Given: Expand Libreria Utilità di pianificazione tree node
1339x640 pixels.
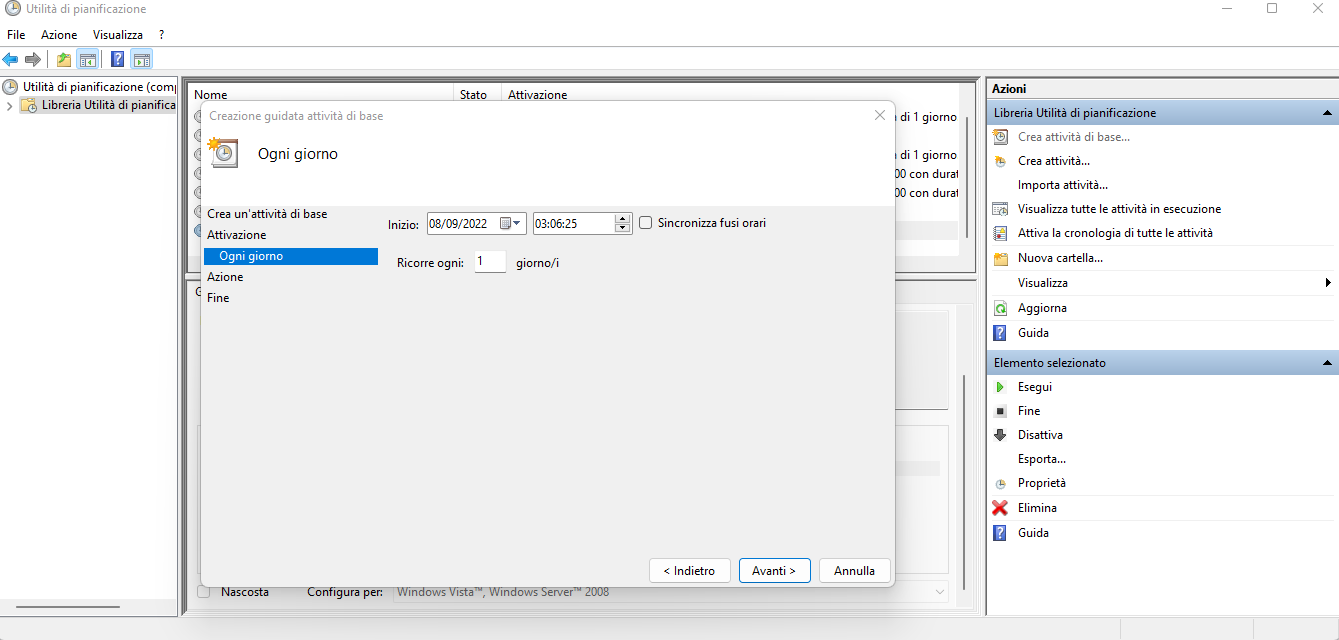Looking at the screenshot, I should click(10, 105).
